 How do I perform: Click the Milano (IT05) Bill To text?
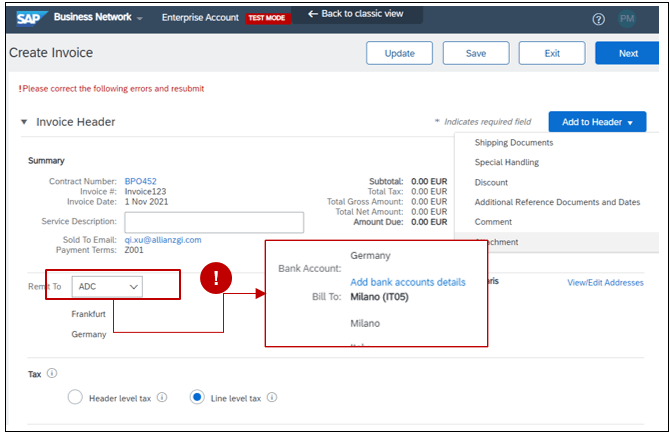point(379,296)
